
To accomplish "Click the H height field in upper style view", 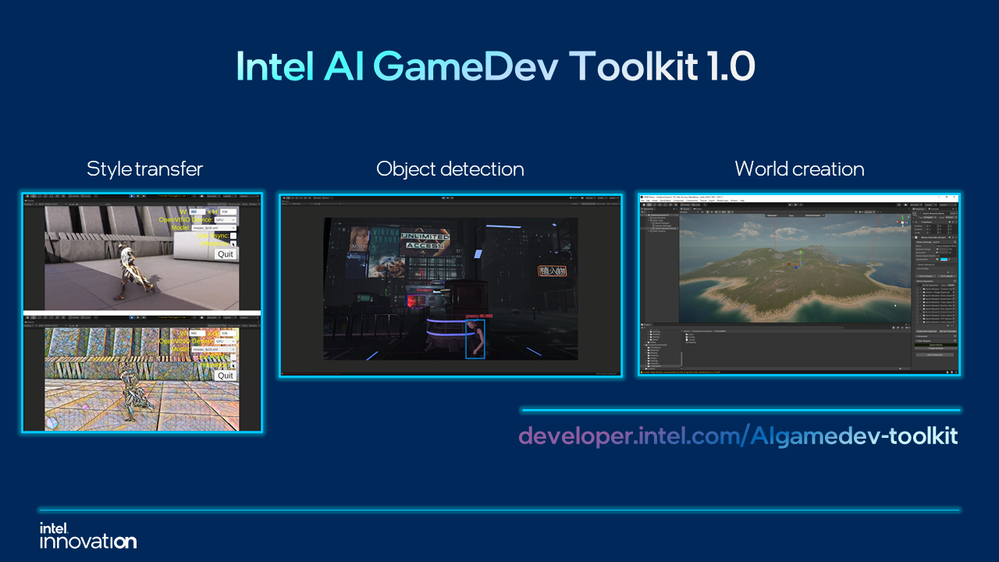I will [228, 212].
